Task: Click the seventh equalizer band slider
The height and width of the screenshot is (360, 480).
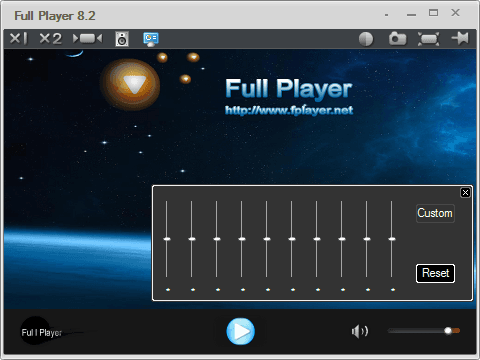Action: pos(317,239)
